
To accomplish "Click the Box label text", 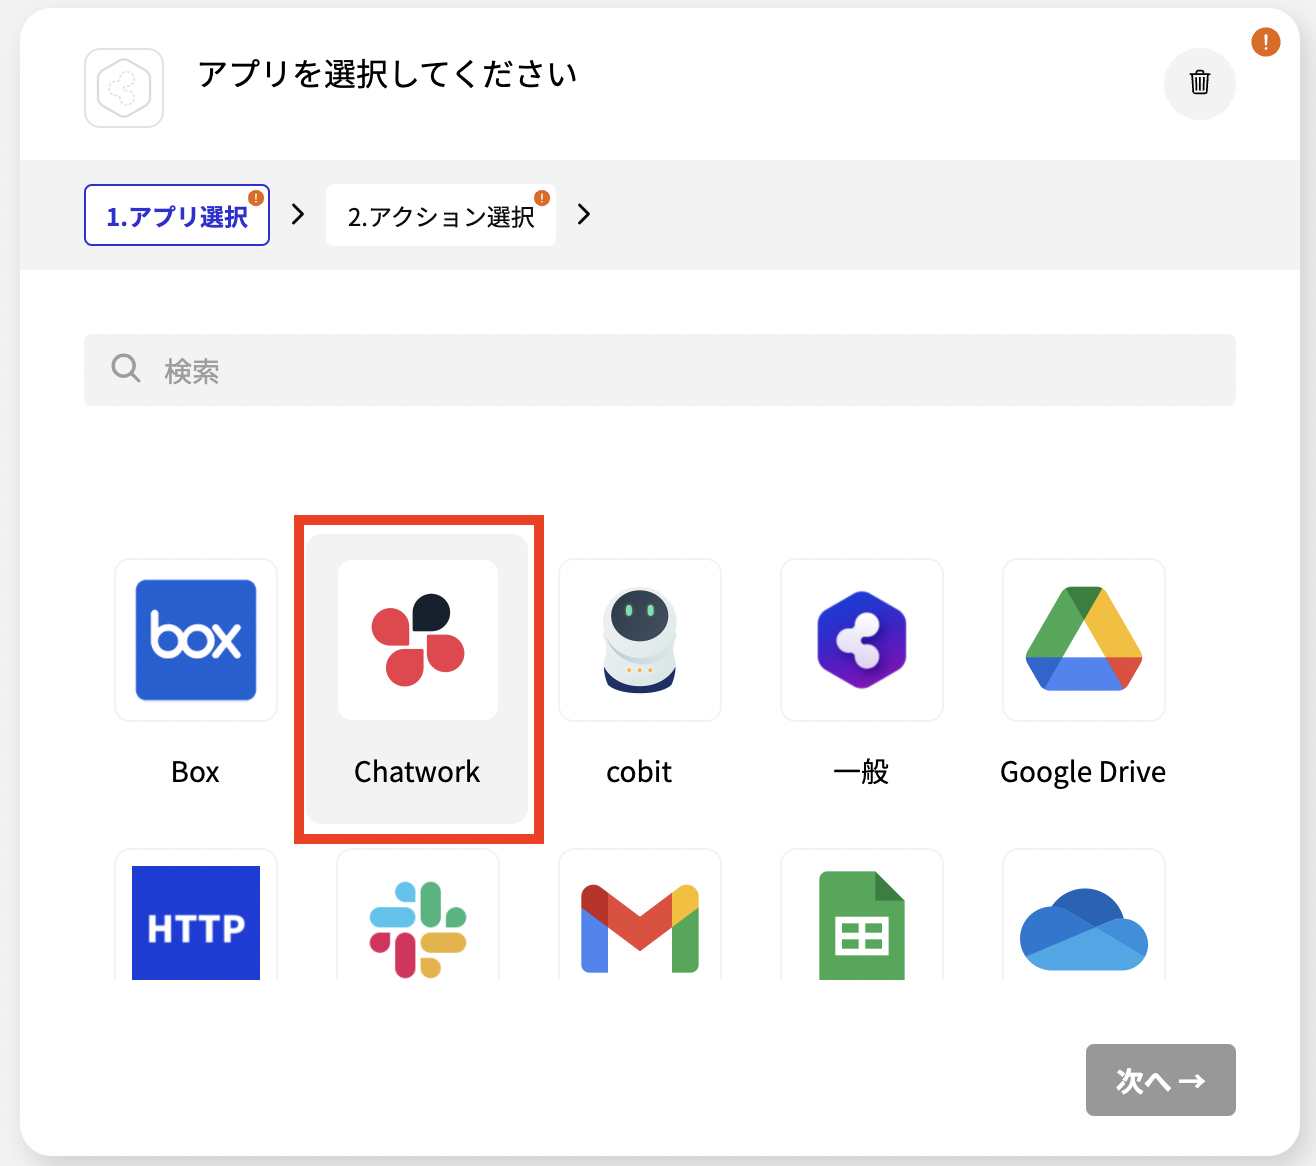I will pyautogui.click(x=195, y=772).
